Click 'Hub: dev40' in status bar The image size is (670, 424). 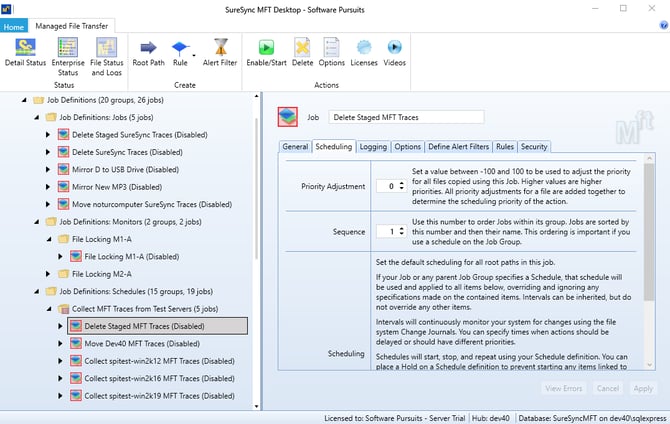click(x=491, y=418)
